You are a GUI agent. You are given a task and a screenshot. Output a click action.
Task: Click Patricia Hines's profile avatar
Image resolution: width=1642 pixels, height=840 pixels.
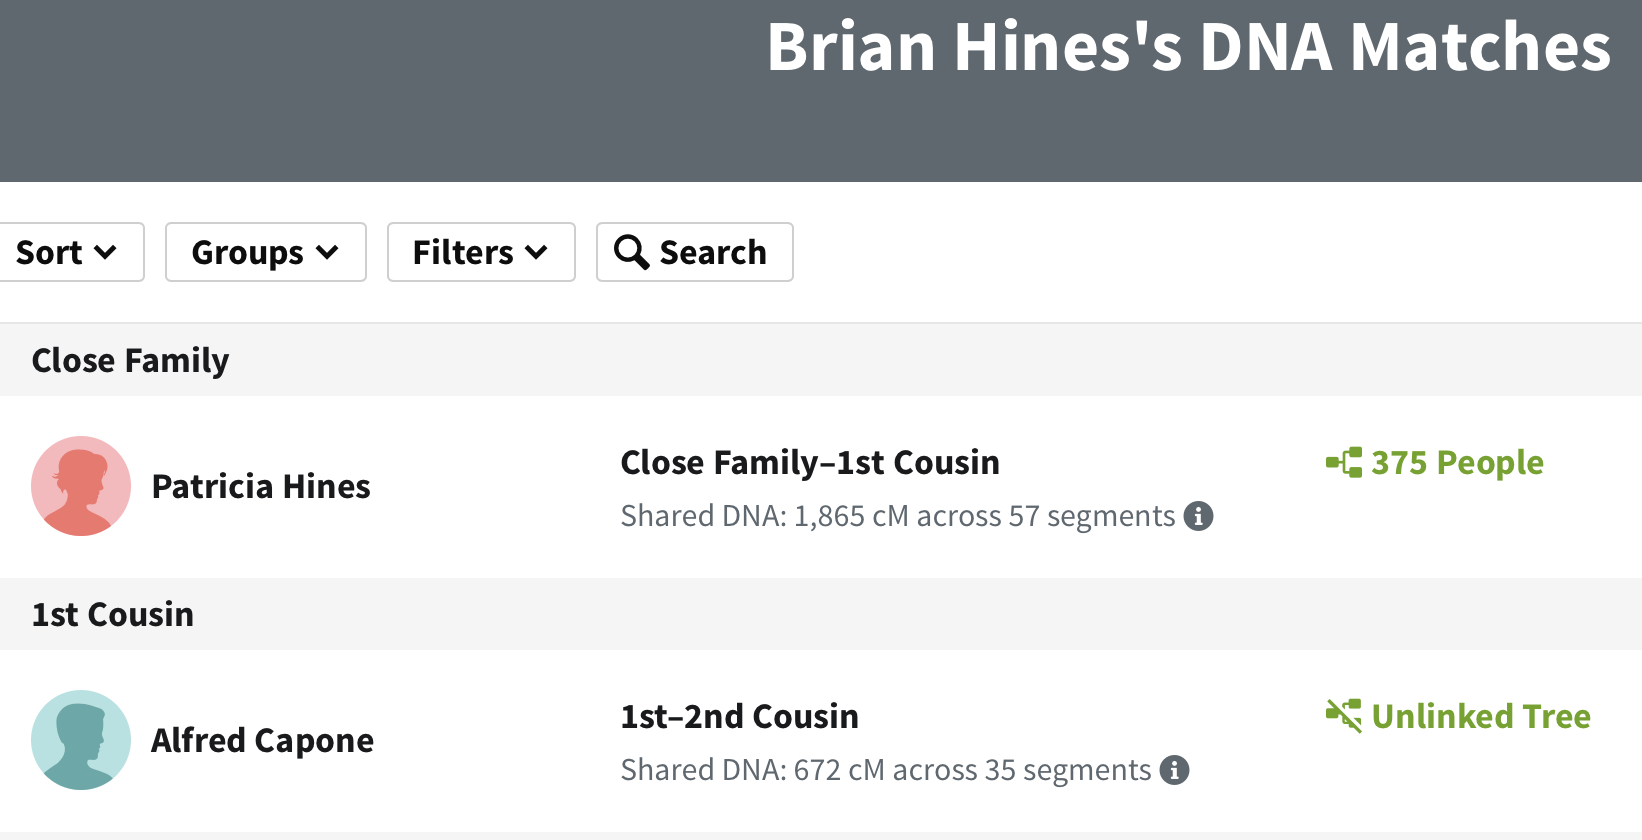point(81,486)
